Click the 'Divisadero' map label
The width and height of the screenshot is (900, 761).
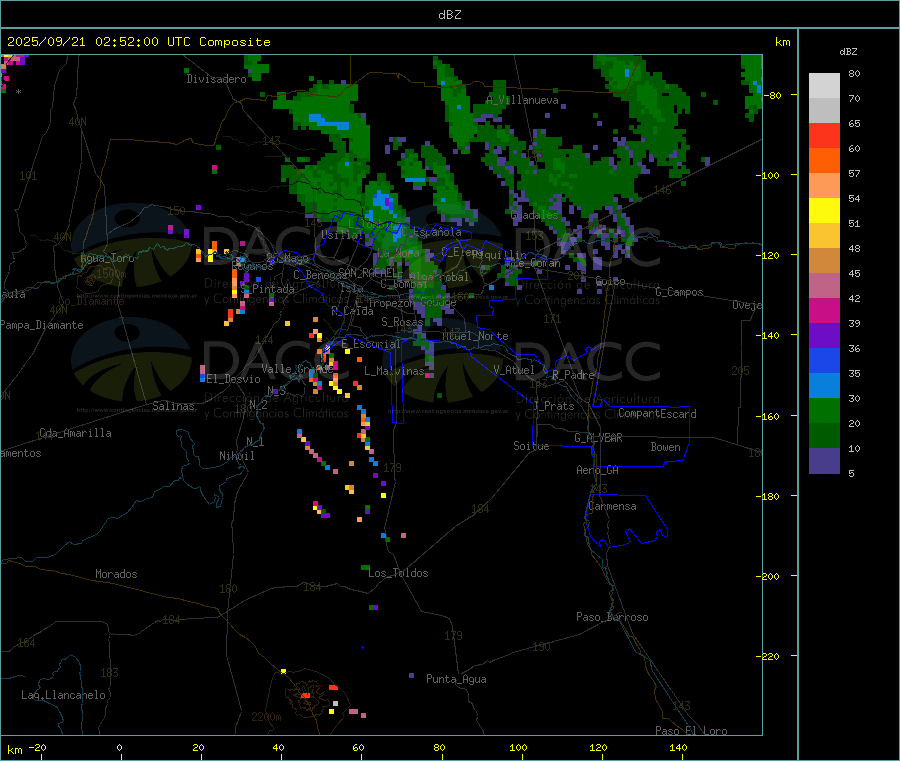(216, 79)
